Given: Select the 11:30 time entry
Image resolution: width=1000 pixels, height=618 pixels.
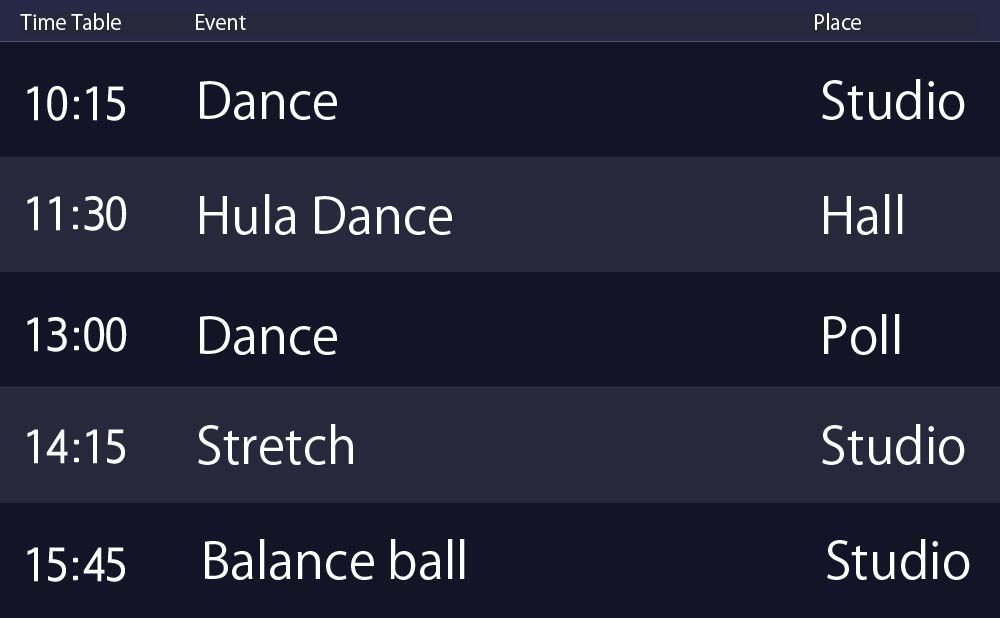Looking at the screenshot, I should click(76, 214).
